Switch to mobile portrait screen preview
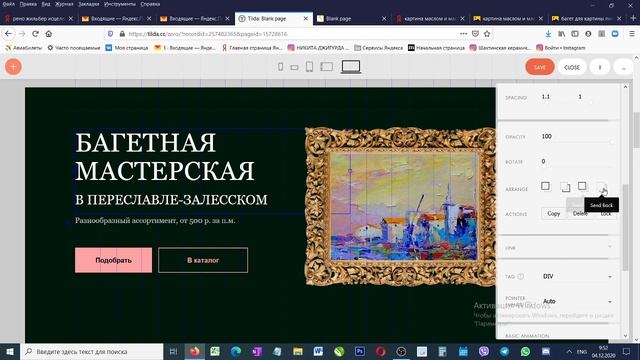This screenshot has width=640, height=360. 280,67
